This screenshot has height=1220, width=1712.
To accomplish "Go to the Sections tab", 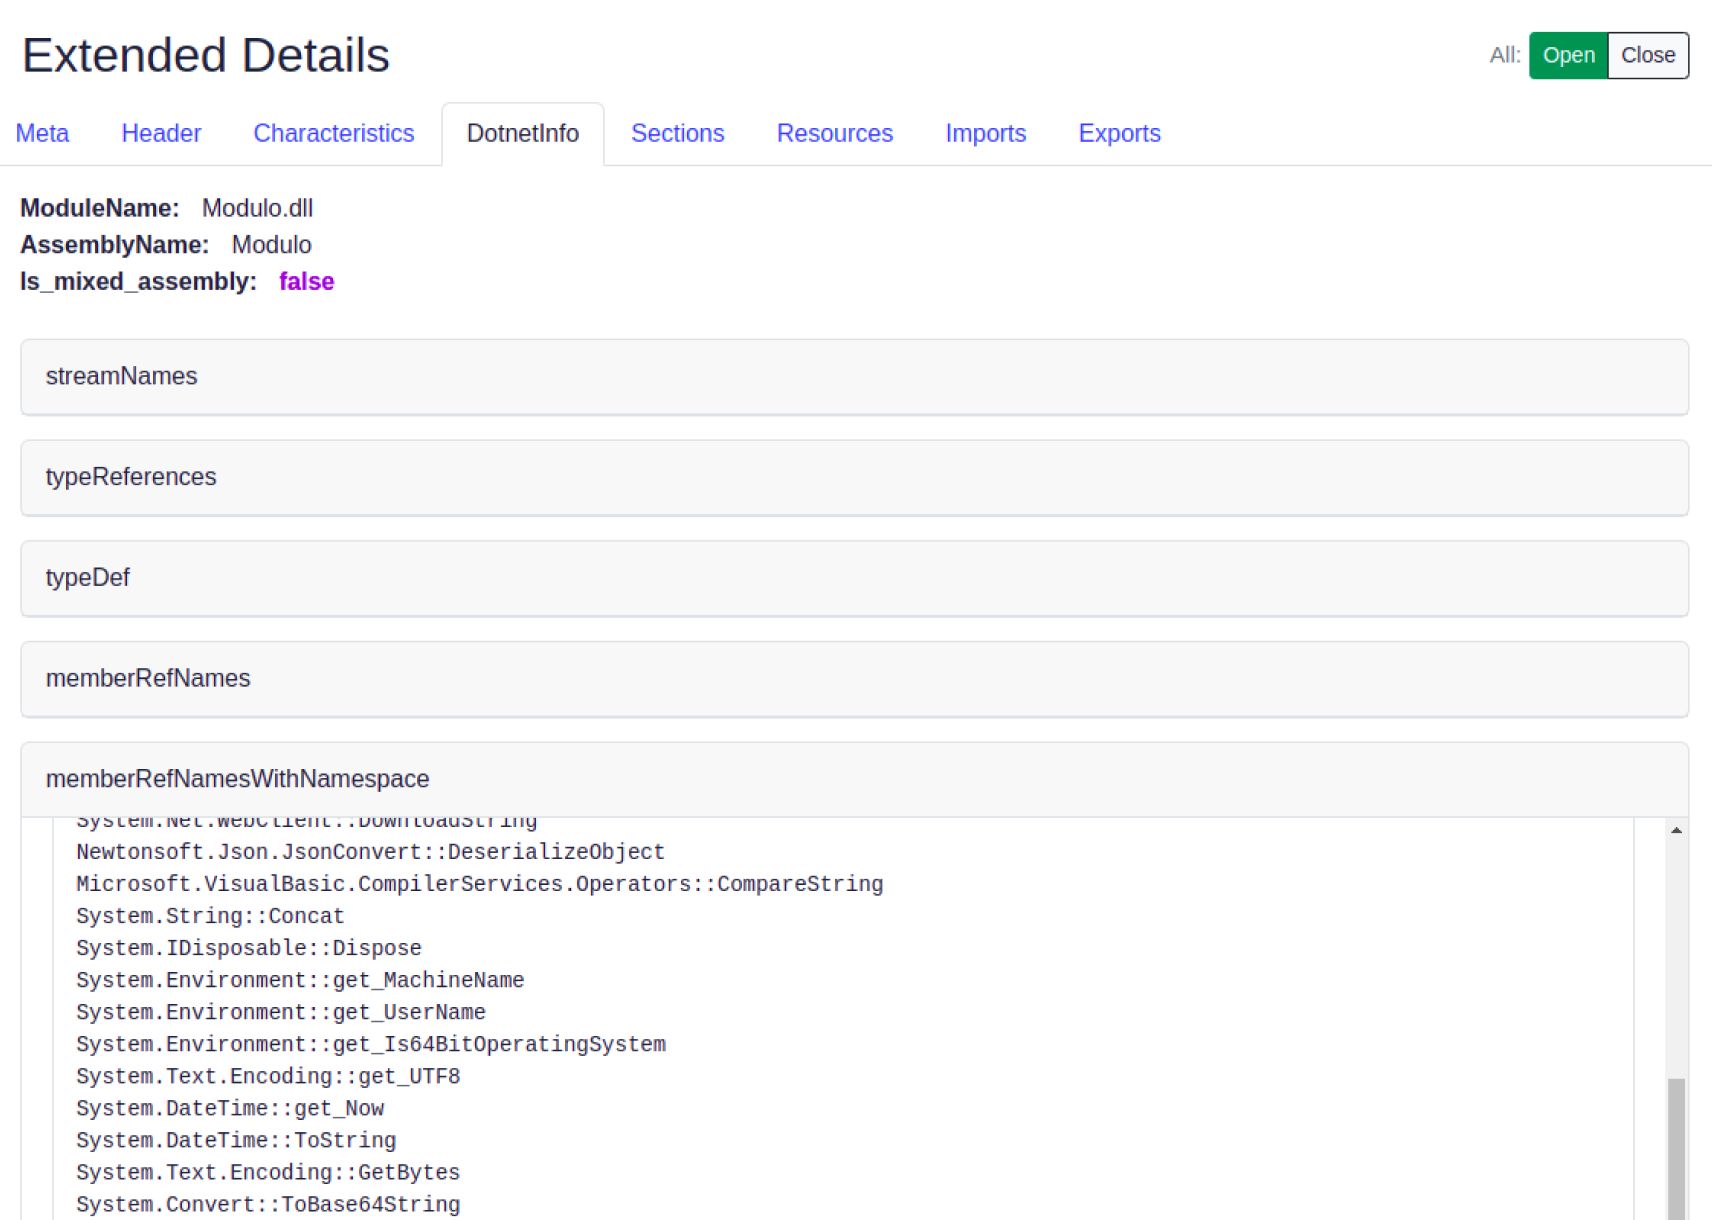I will [x=677, y=133].
